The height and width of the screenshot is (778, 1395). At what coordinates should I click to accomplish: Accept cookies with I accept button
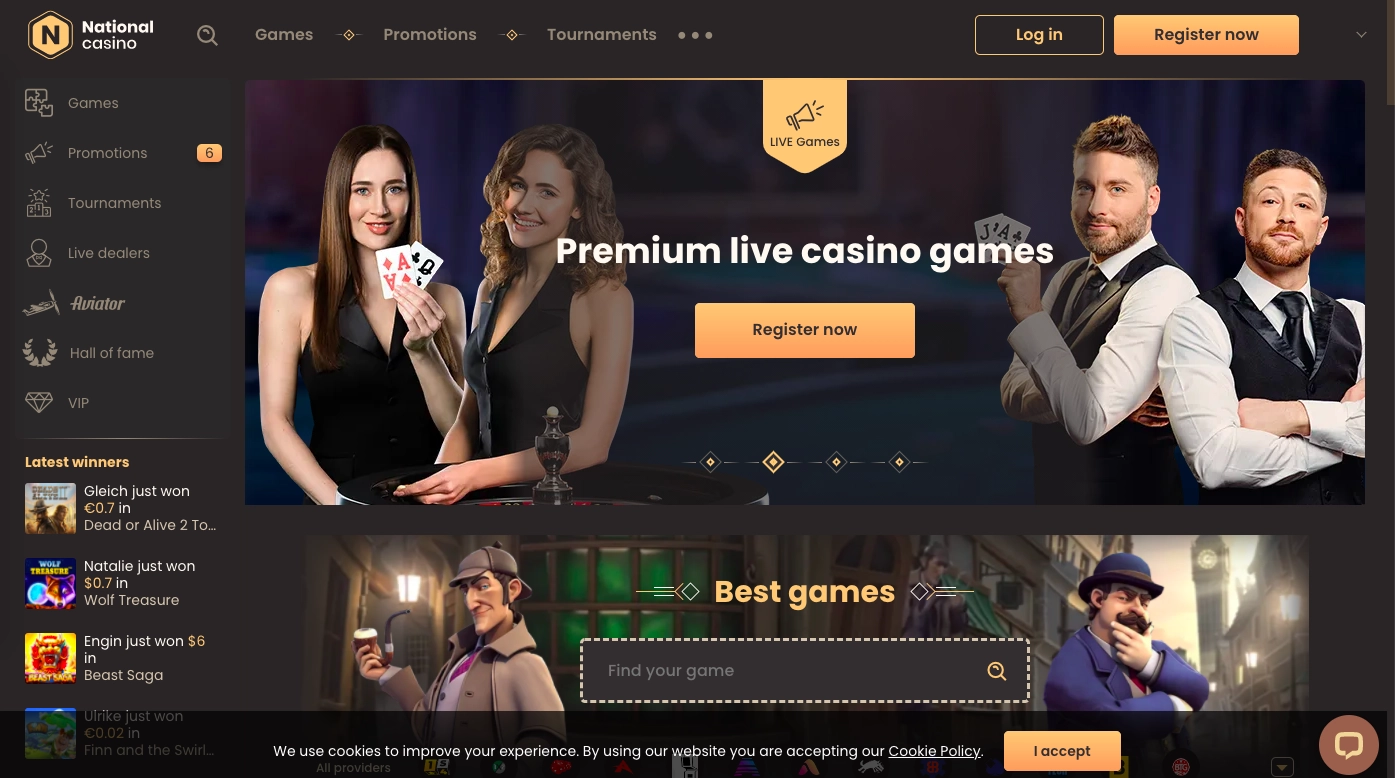1062,751
